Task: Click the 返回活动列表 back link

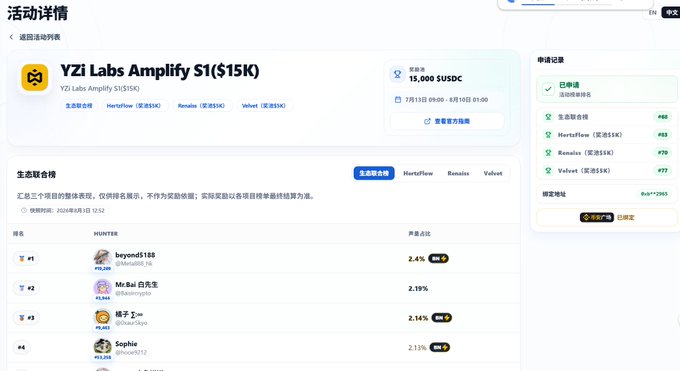Action: pos(39,37)
